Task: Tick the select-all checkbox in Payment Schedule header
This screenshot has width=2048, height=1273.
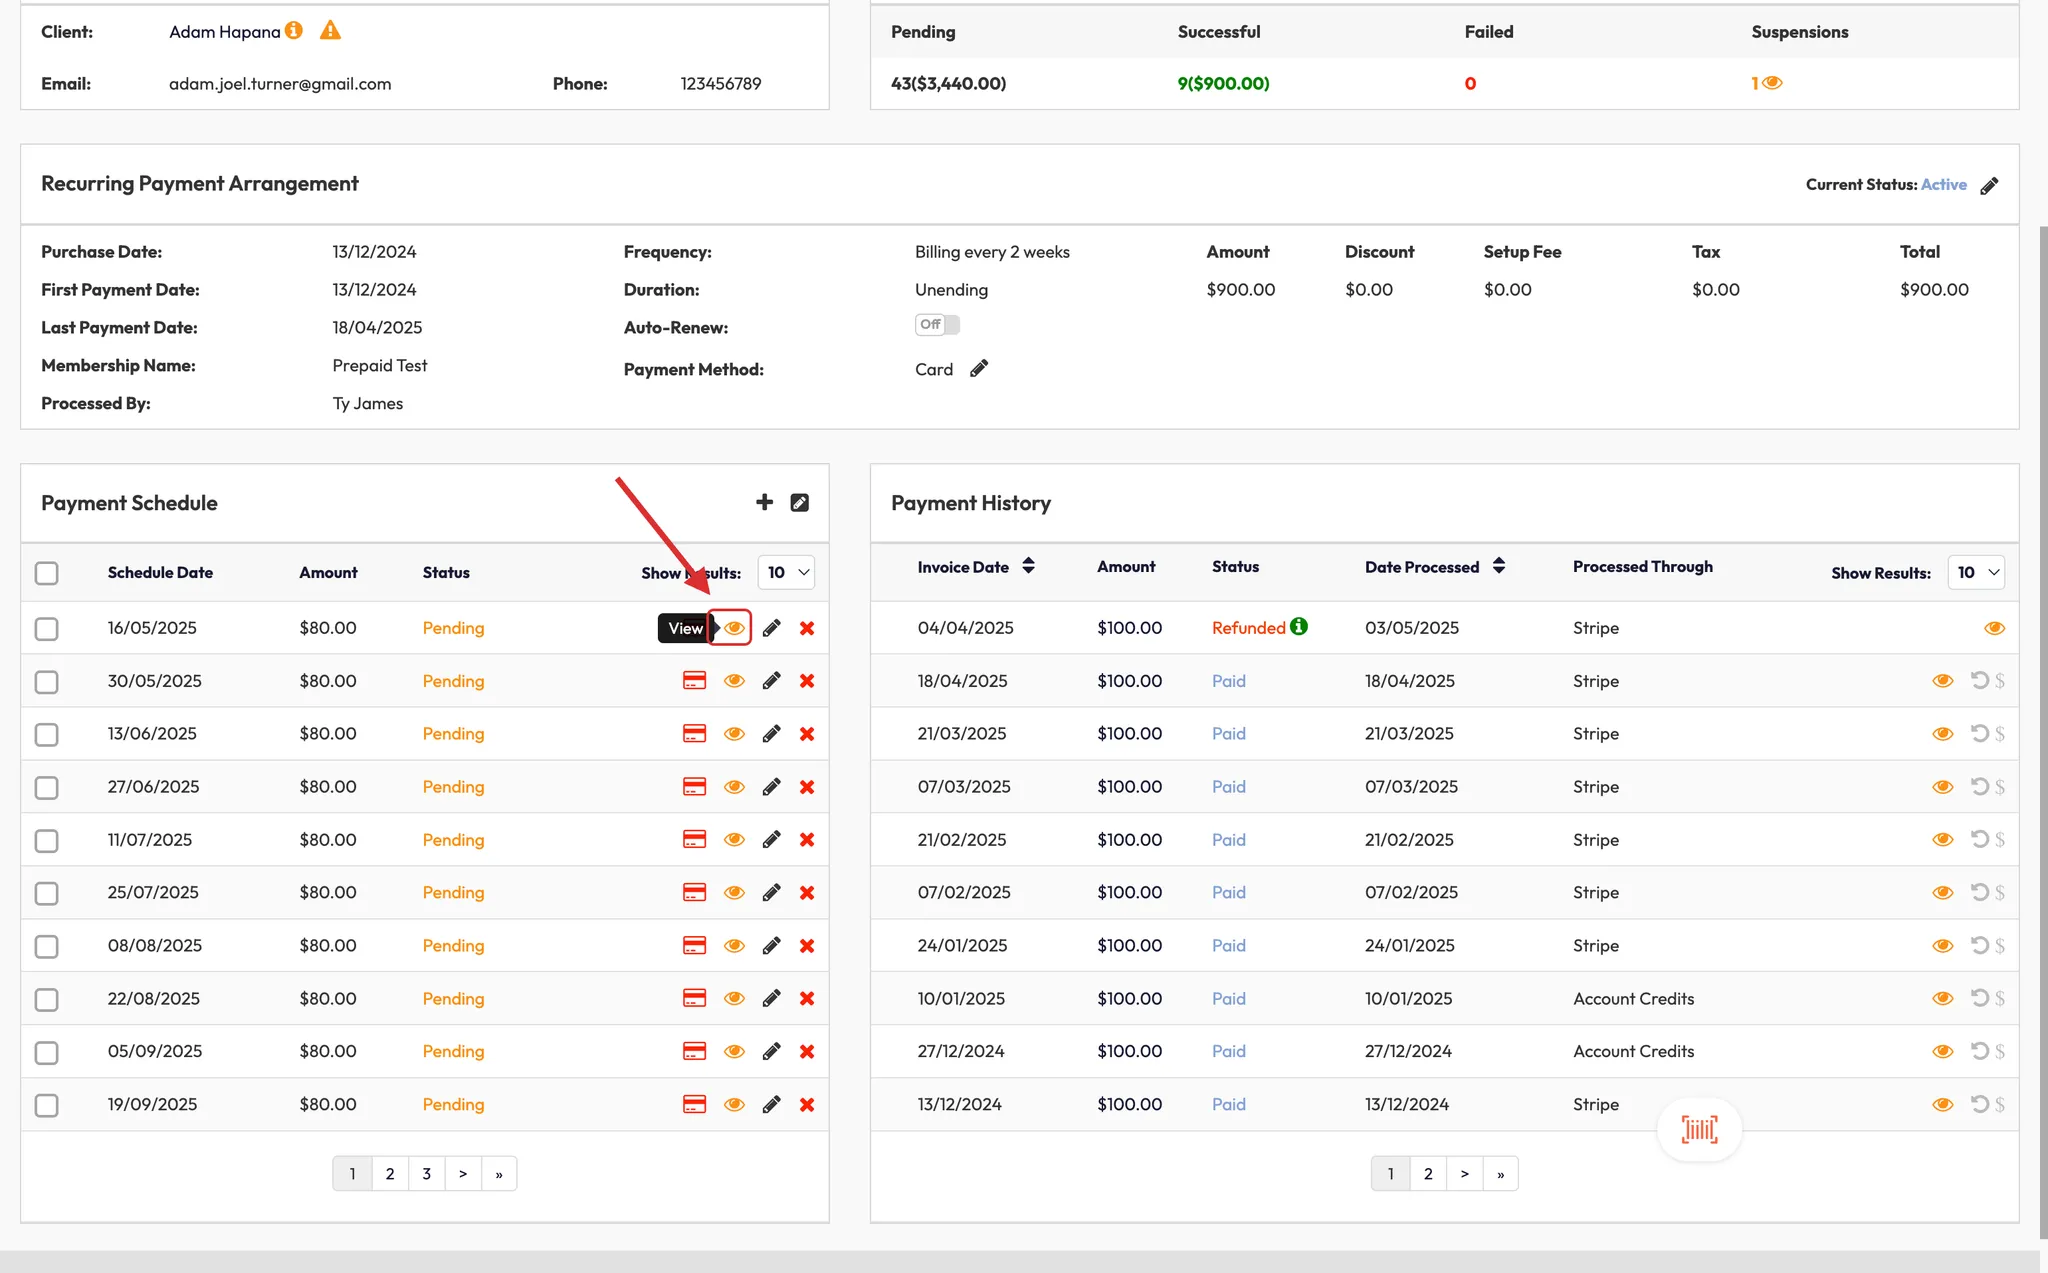Action: (x=46, y=573)
